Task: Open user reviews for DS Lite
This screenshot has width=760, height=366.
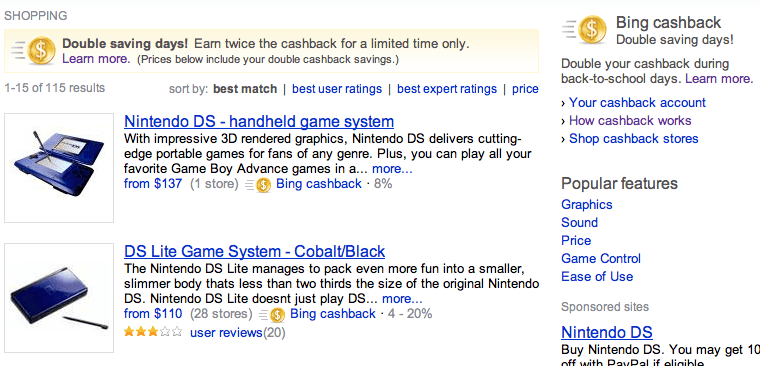Action: [226, 333]
